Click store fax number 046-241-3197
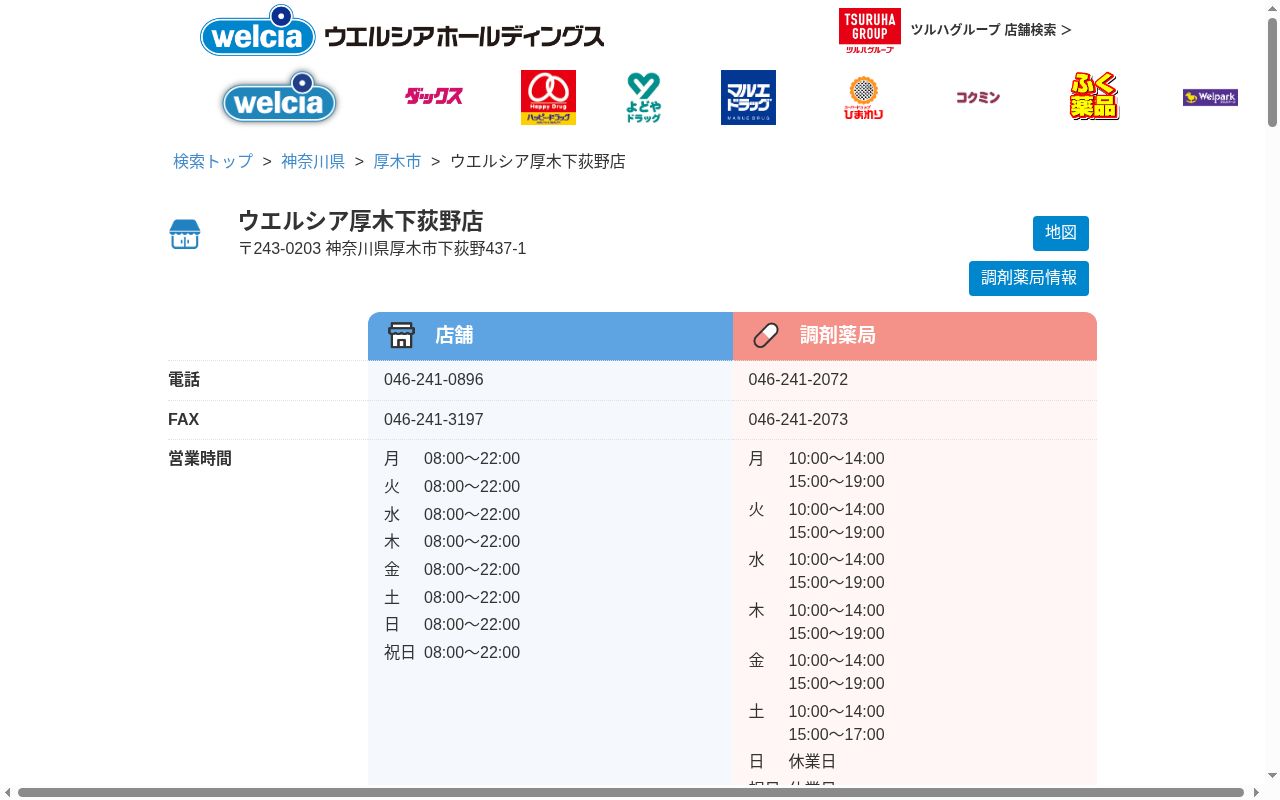Image resolution: width=1280 pixels, height=800 pixels. (x=434, y=420)
